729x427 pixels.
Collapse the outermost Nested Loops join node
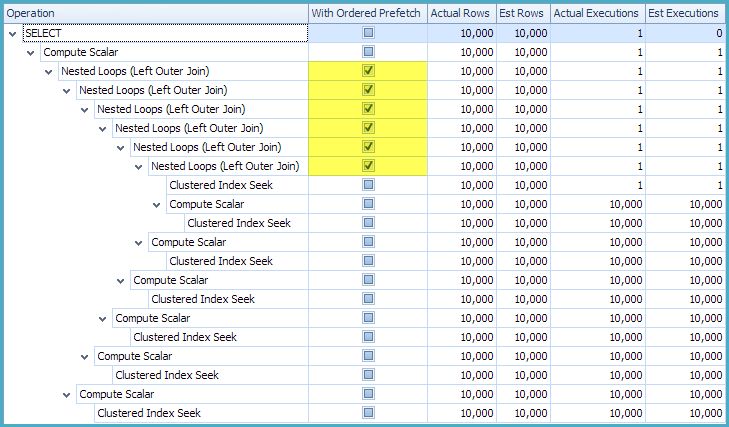(x=48, y=71)
